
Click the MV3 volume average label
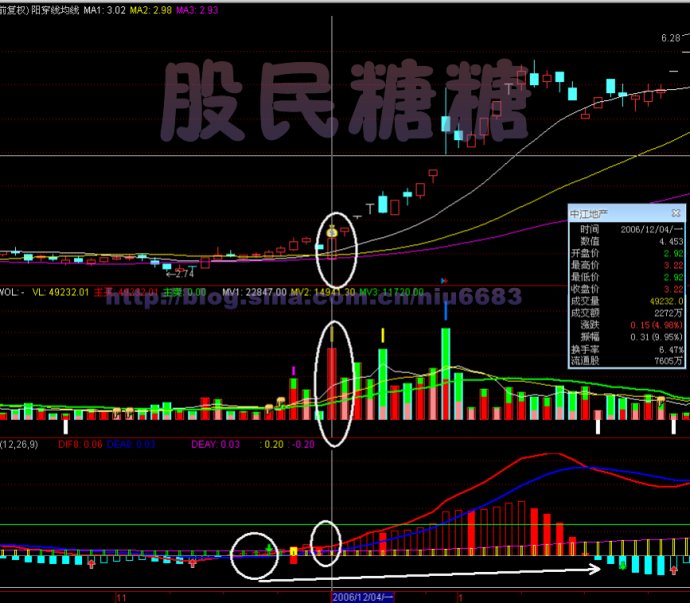click(x=391, y=292)
